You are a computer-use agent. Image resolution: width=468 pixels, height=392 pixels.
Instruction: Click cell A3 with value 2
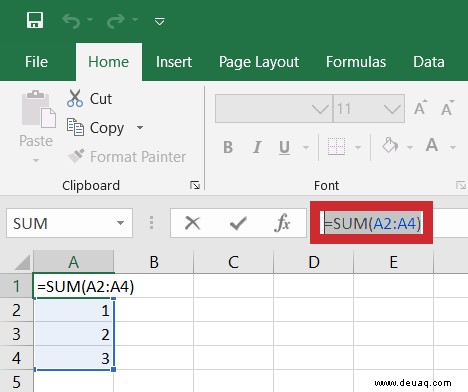(x=73, y=334)
